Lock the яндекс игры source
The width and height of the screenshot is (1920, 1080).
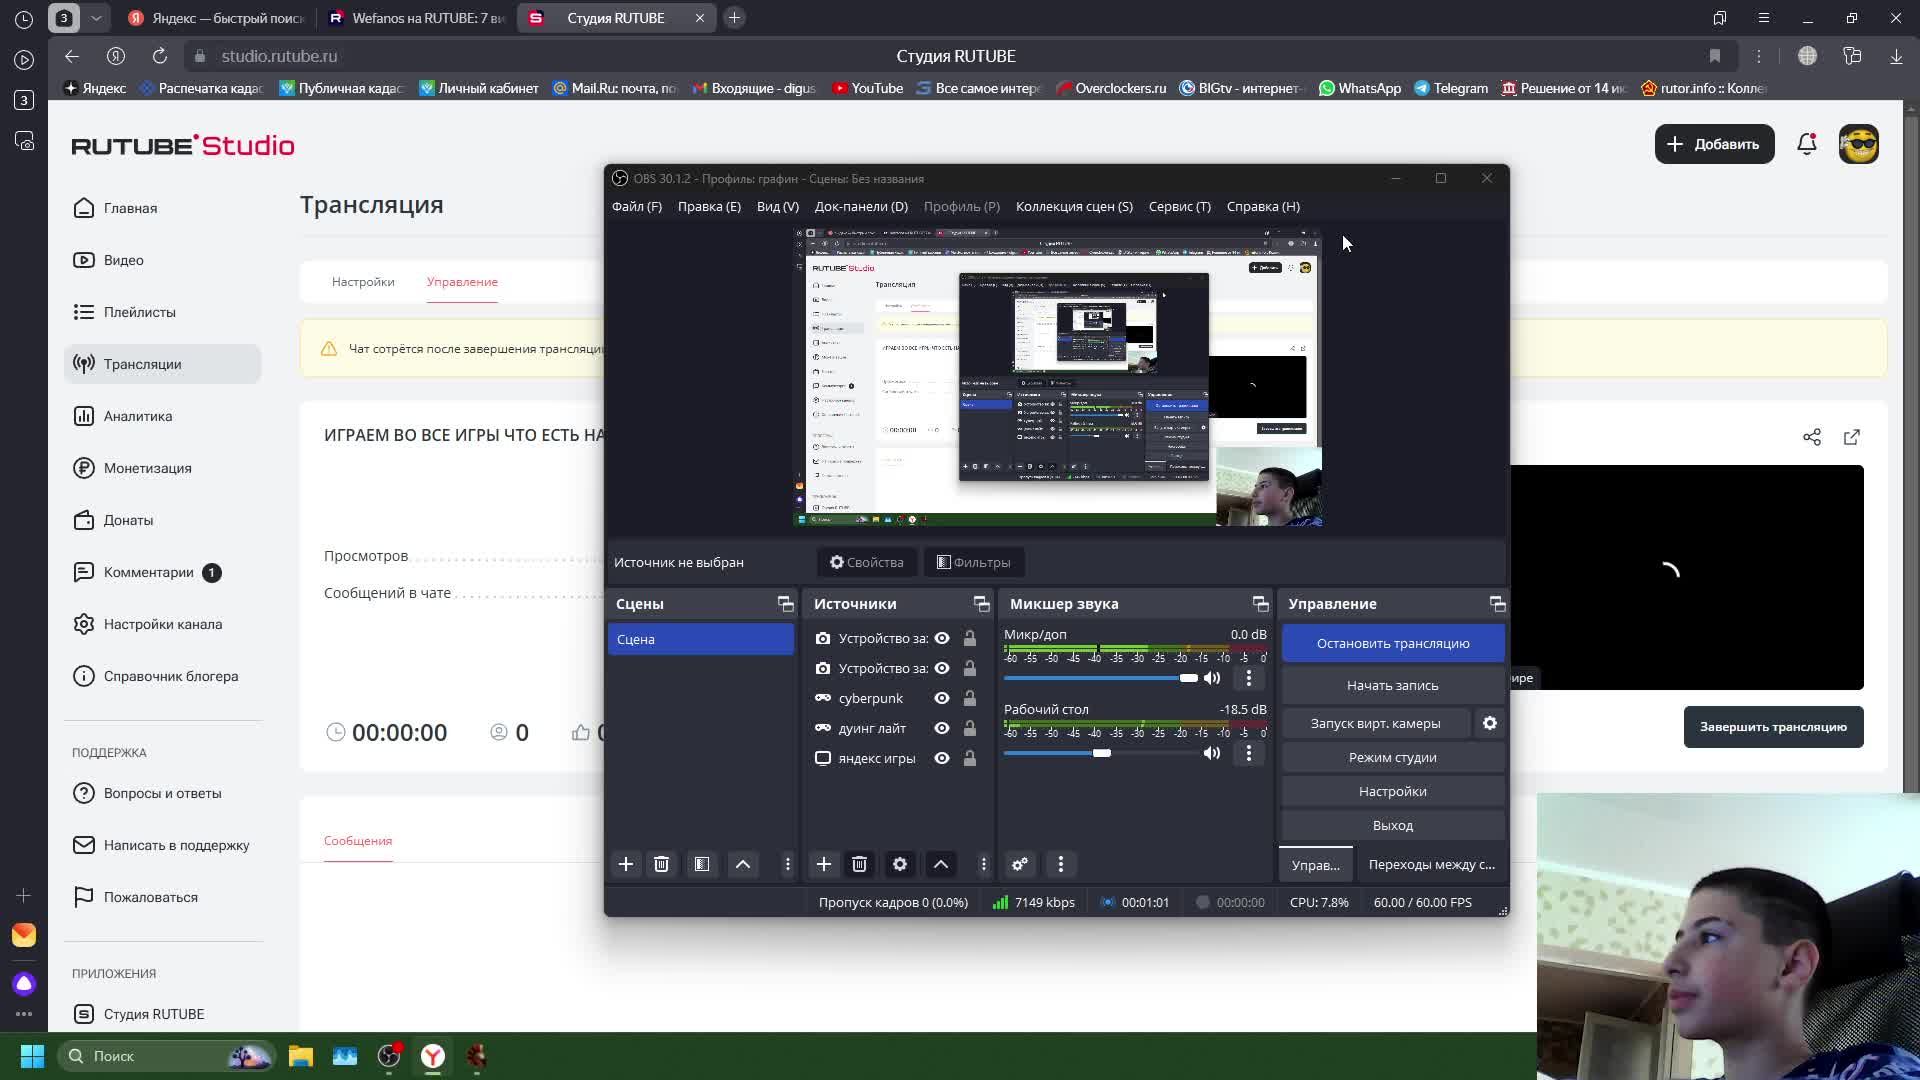(970, 758)
